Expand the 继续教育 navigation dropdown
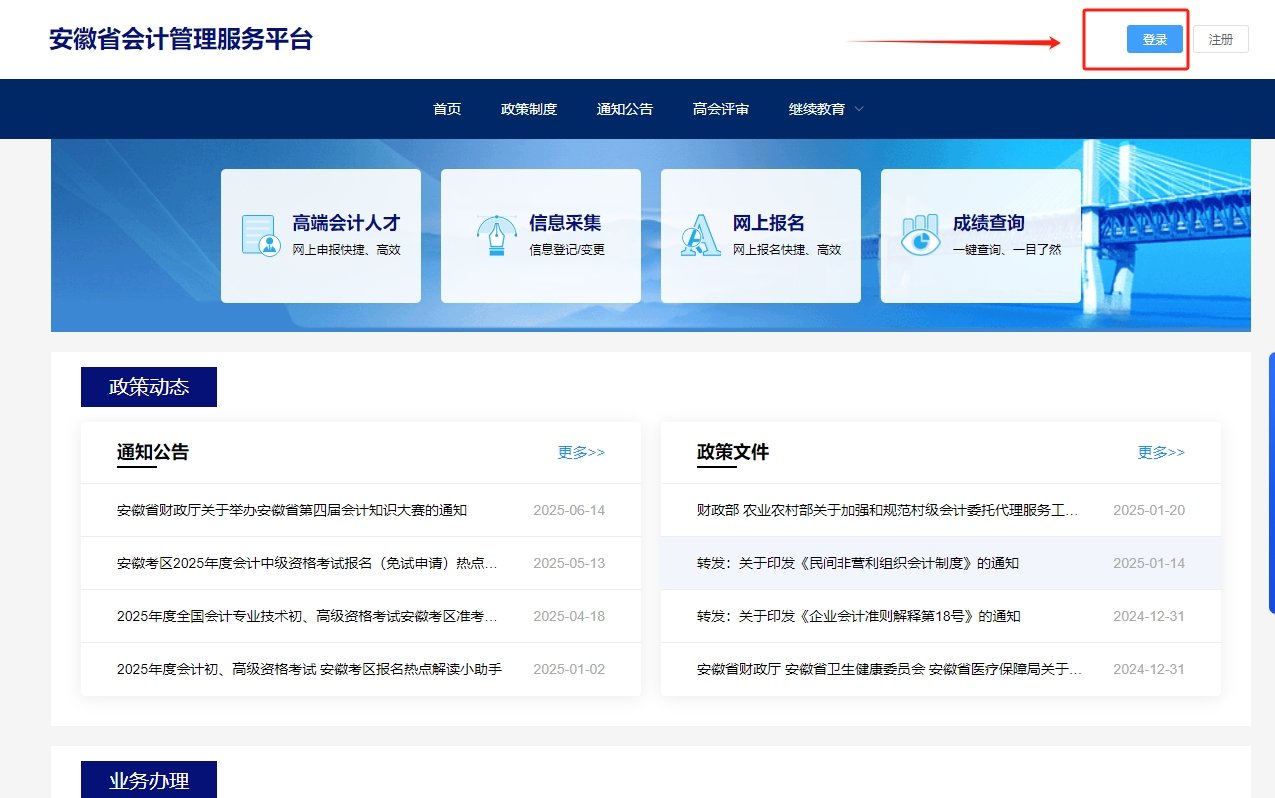Image resolution: width=1275 pixels, height=798 pixels. click(825, 109)
